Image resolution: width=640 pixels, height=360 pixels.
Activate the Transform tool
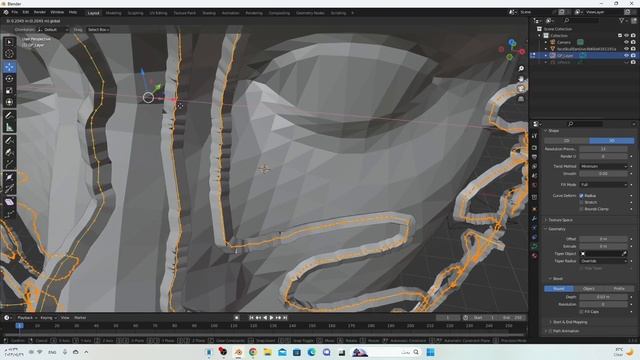(x=9, y=102)
